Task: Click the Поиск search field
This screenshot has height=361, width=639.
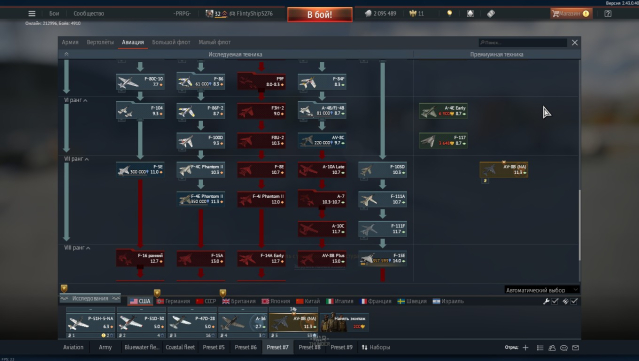Action: [x=523, y=42]
